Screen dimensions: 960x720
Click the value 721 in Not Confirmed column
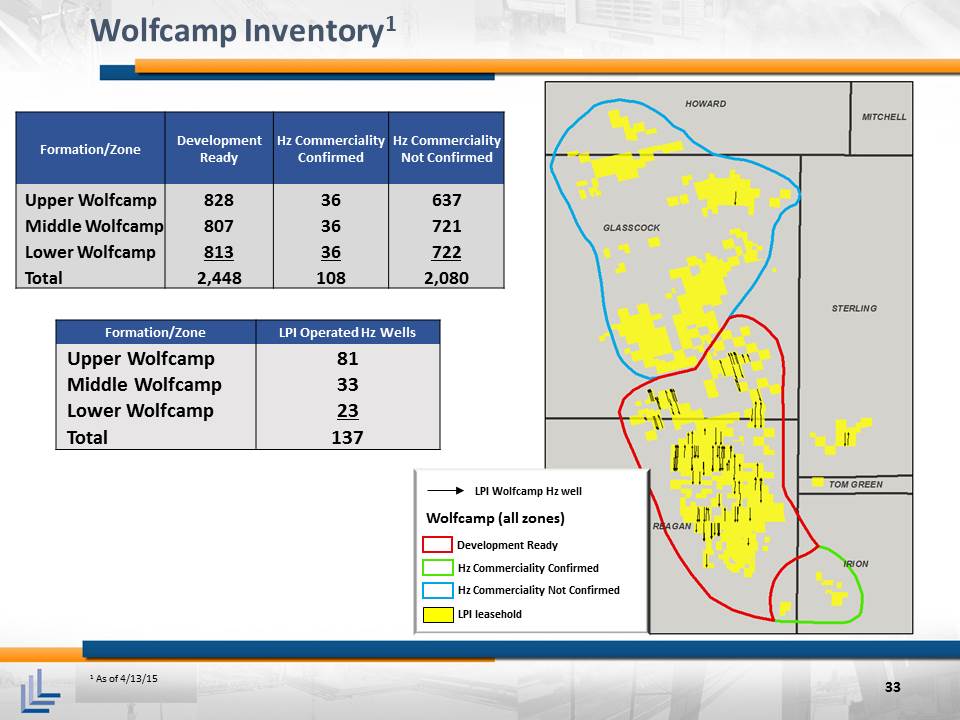(x=446, y=226)
